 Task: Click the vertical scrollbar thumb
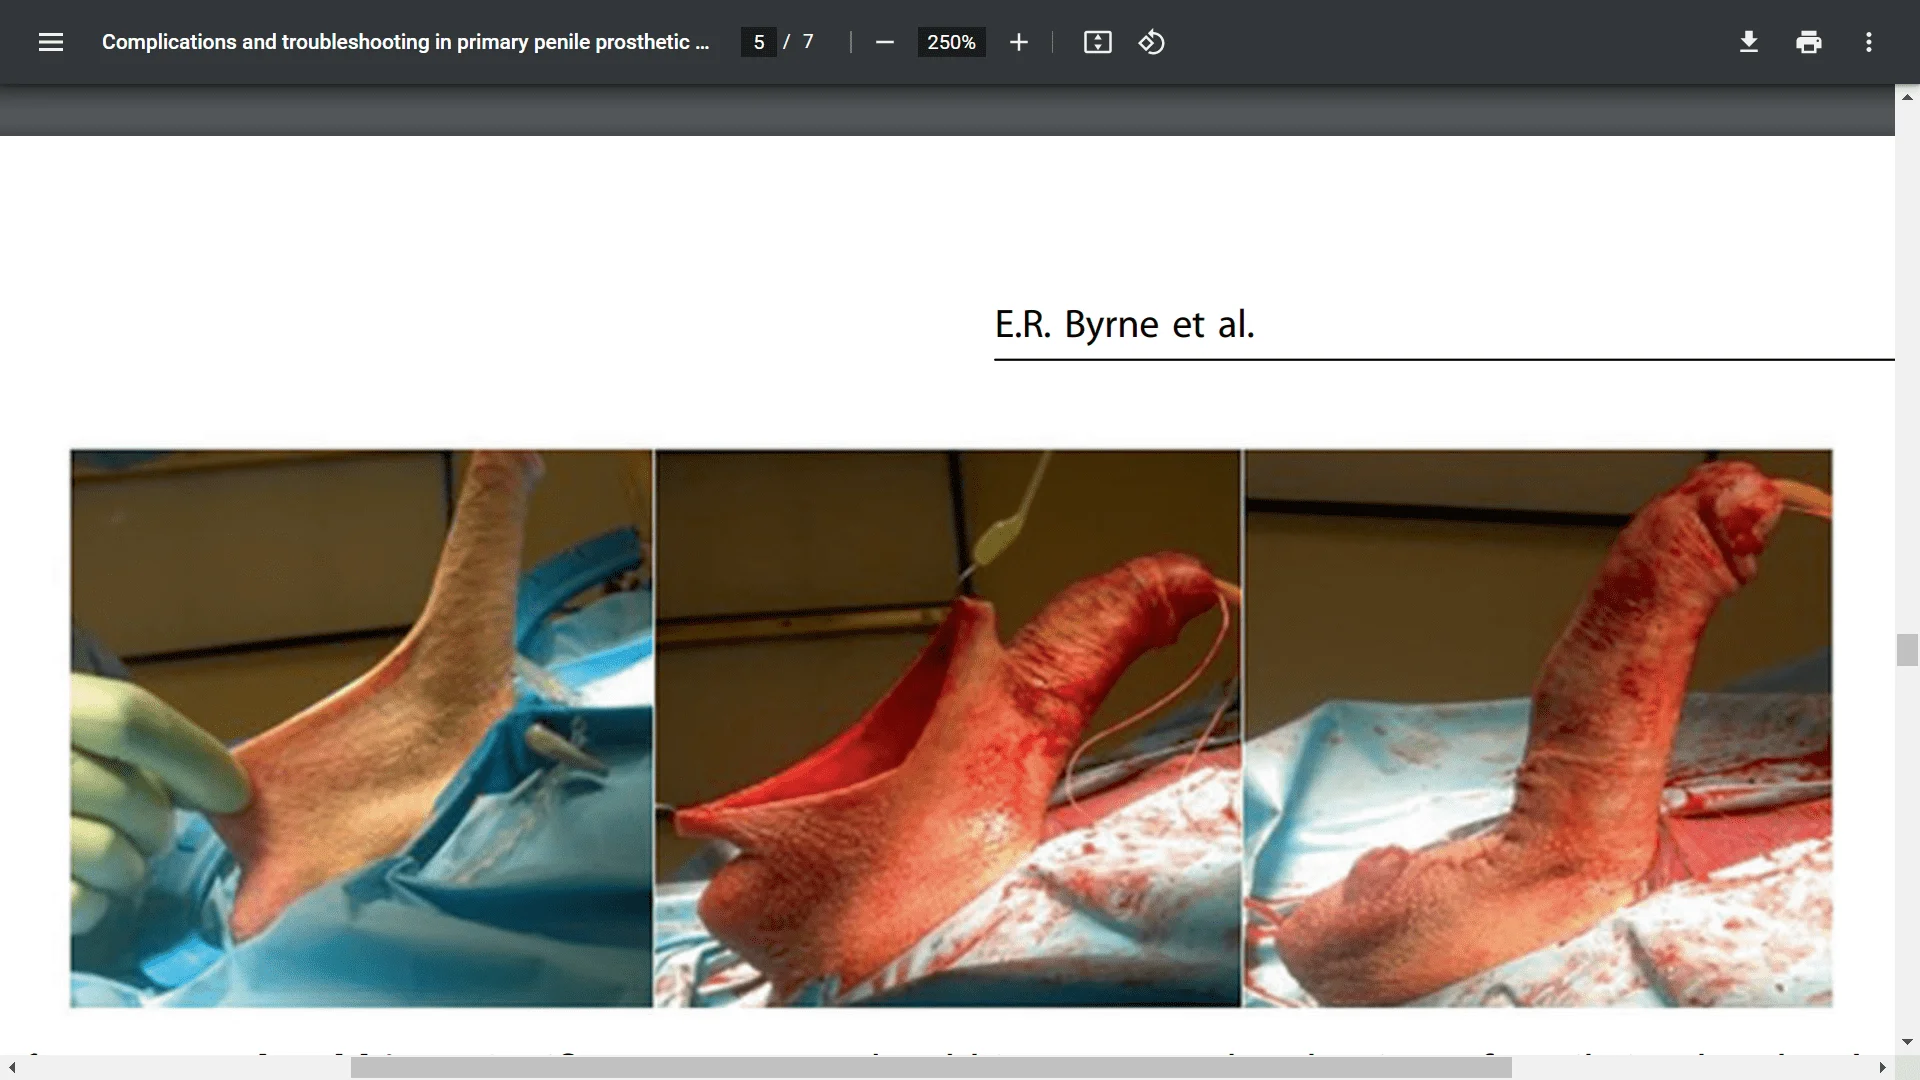[1907, 650]
